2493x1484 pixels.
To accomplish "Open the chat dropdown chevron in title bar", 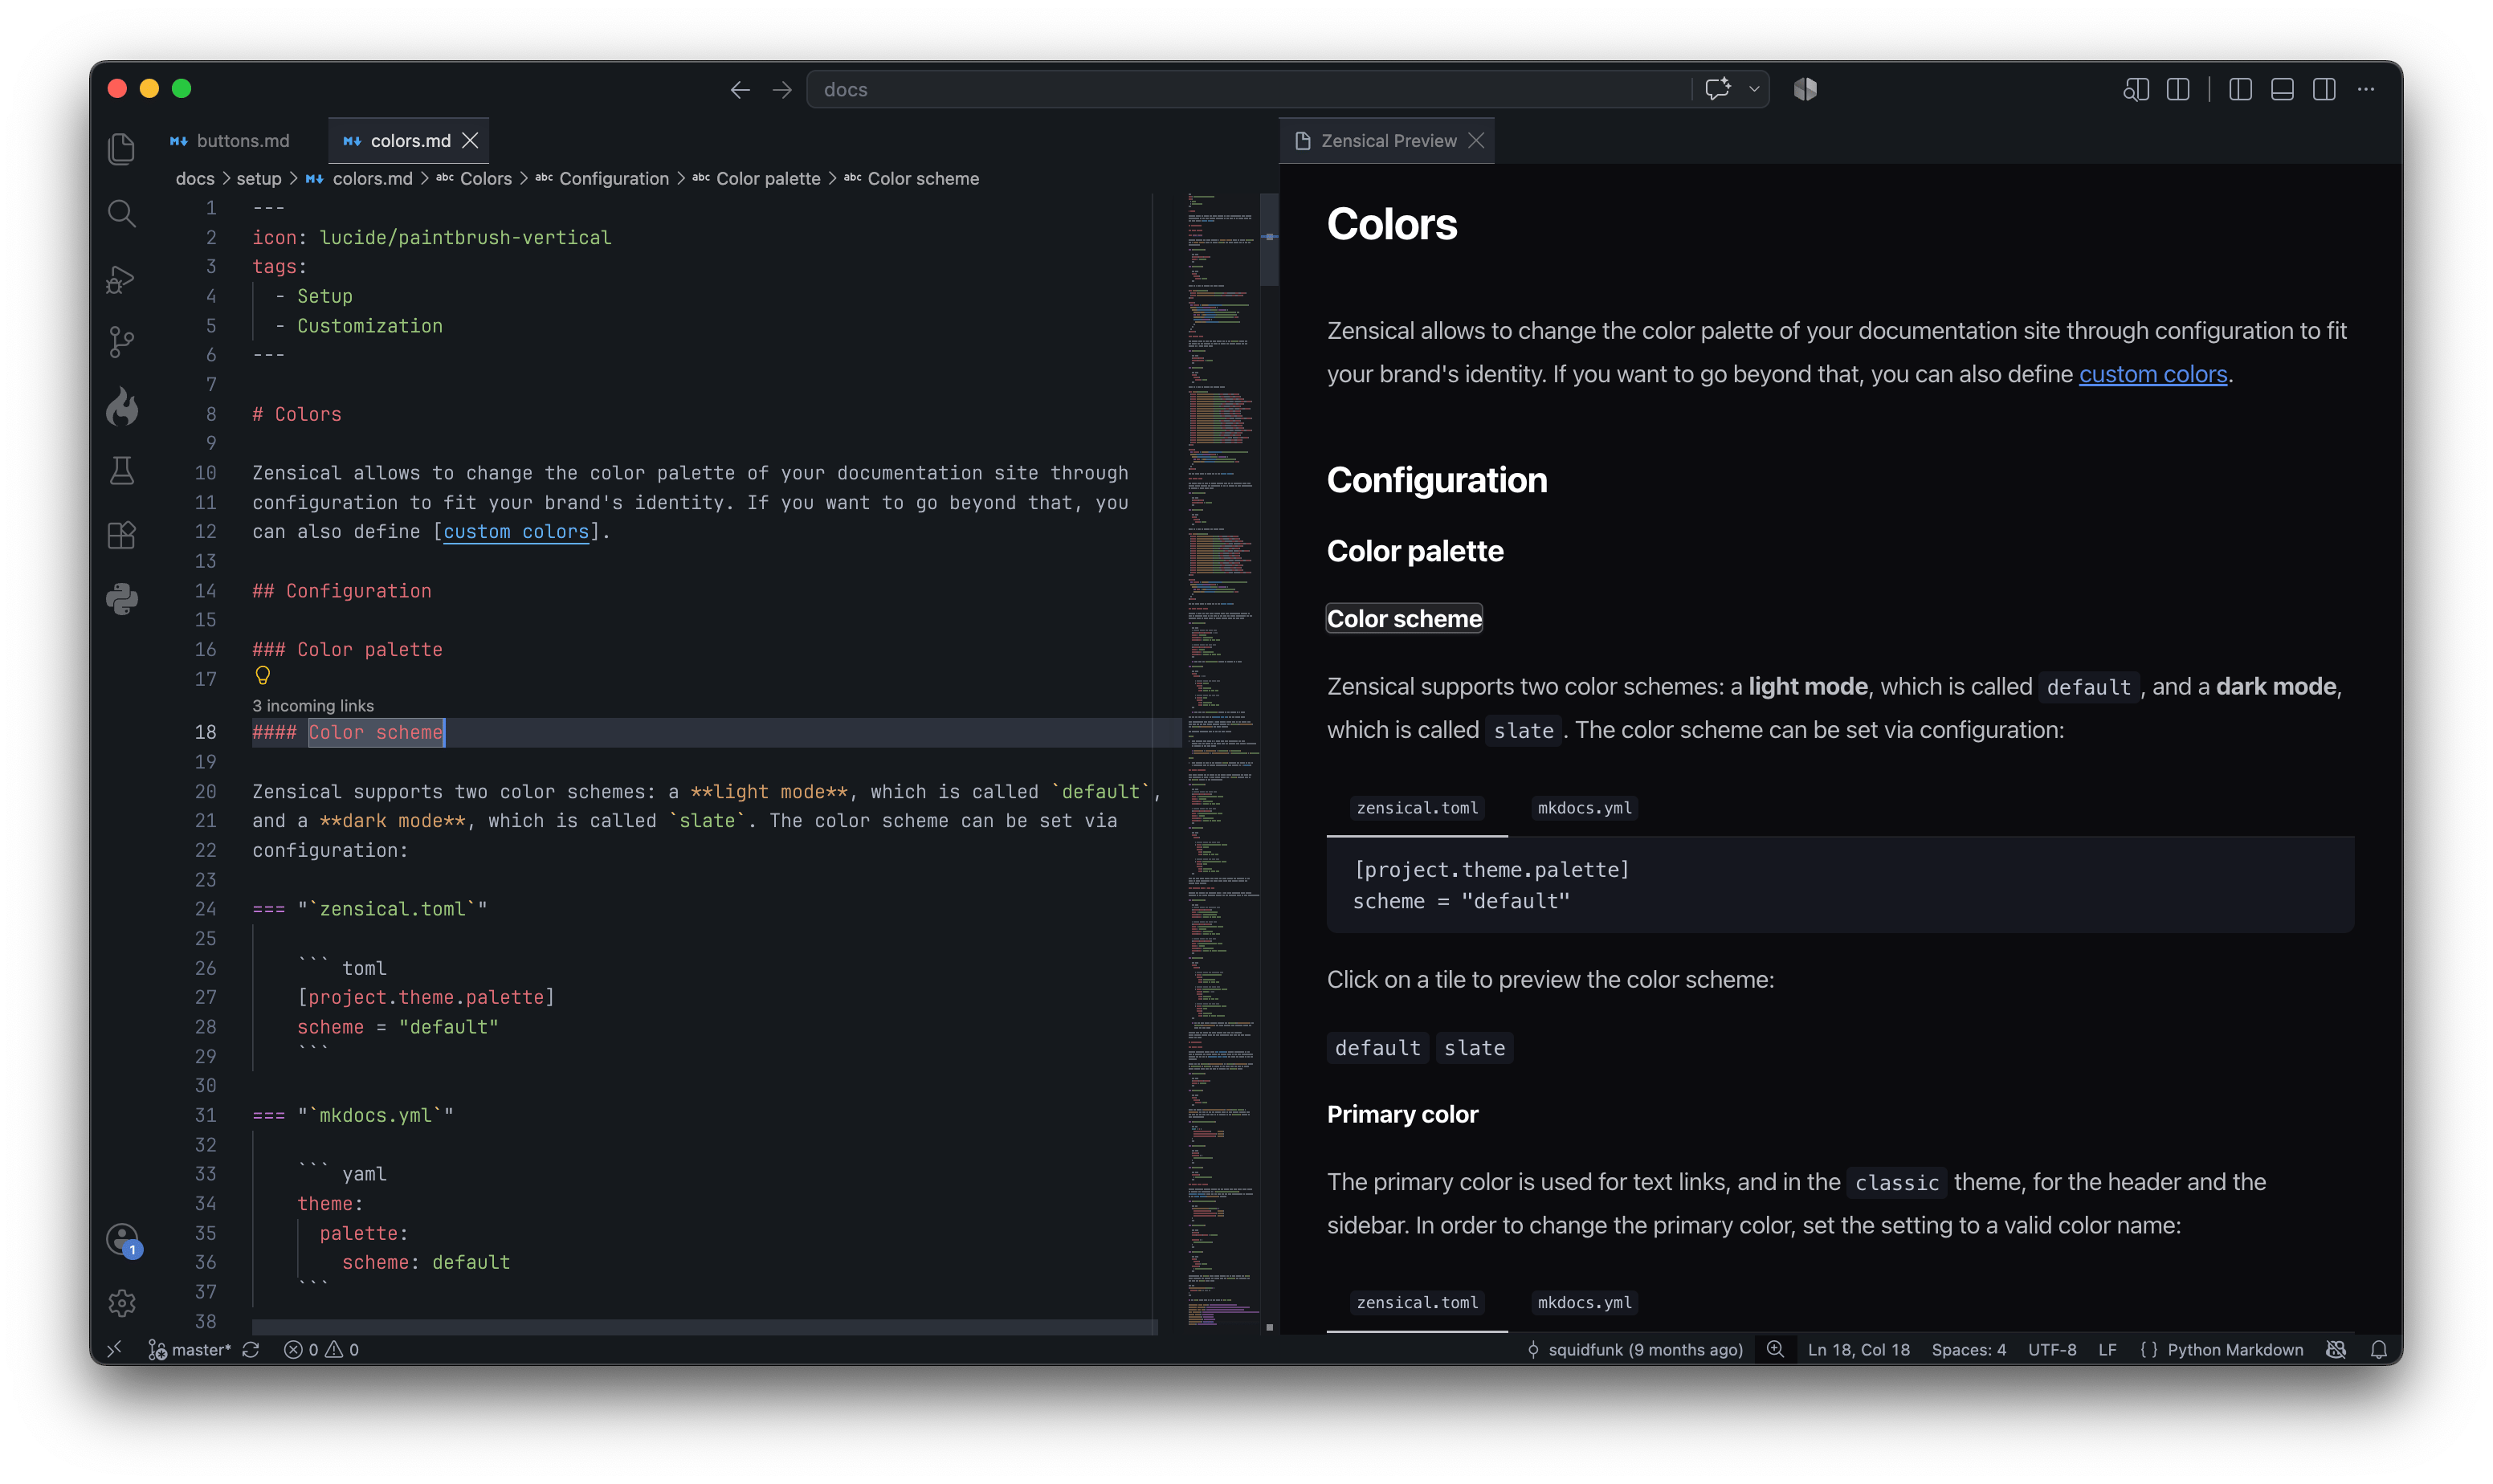I will 1754,89.
